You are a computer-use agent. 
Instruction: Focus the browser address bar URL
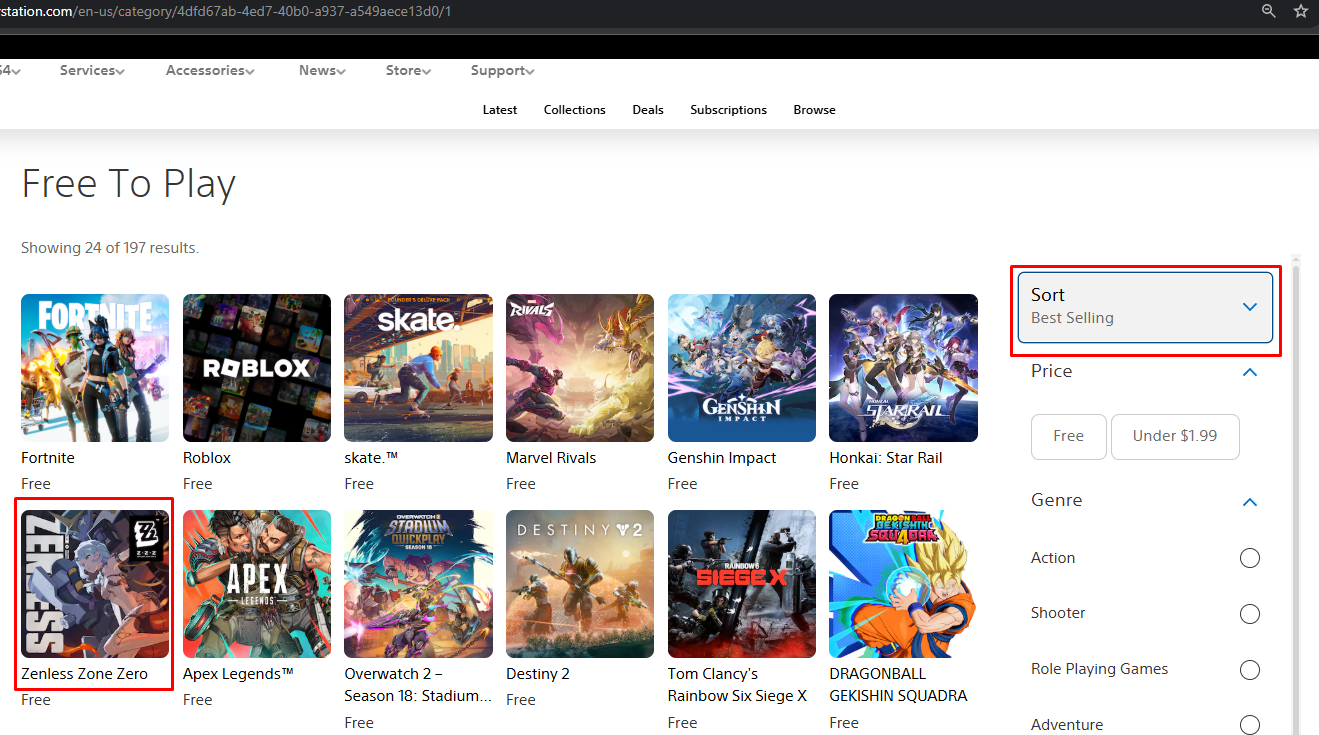[226, 11]
